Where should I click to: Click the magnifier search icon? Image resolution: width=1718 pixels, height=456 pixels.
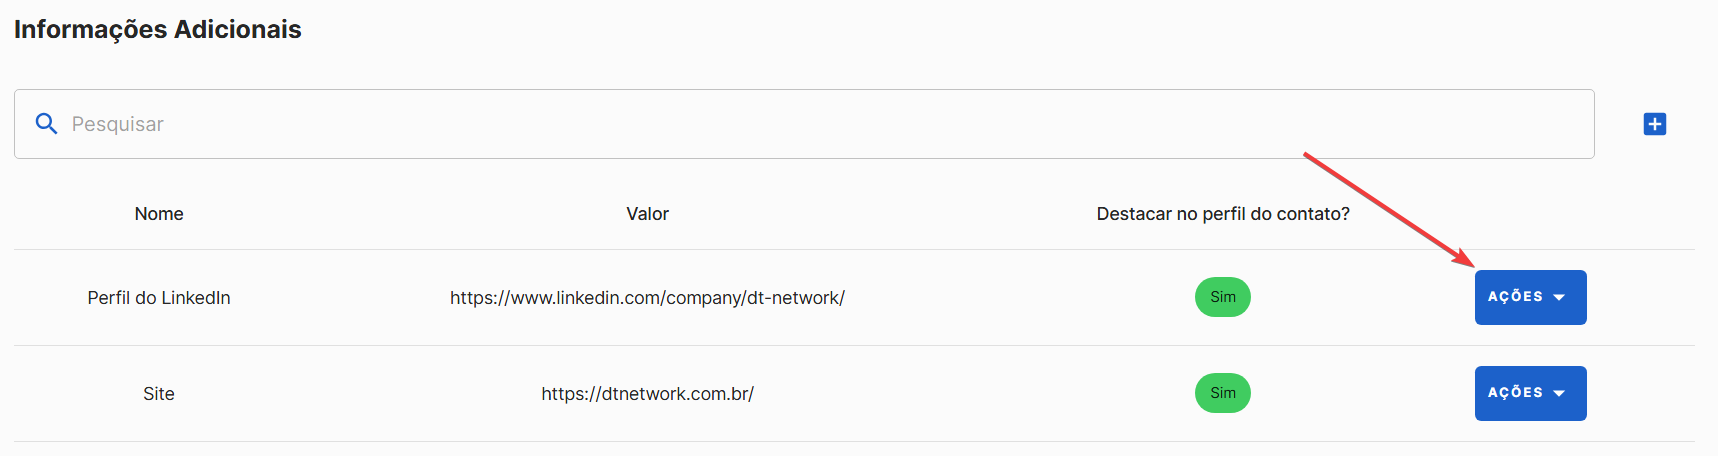(46, 124)
